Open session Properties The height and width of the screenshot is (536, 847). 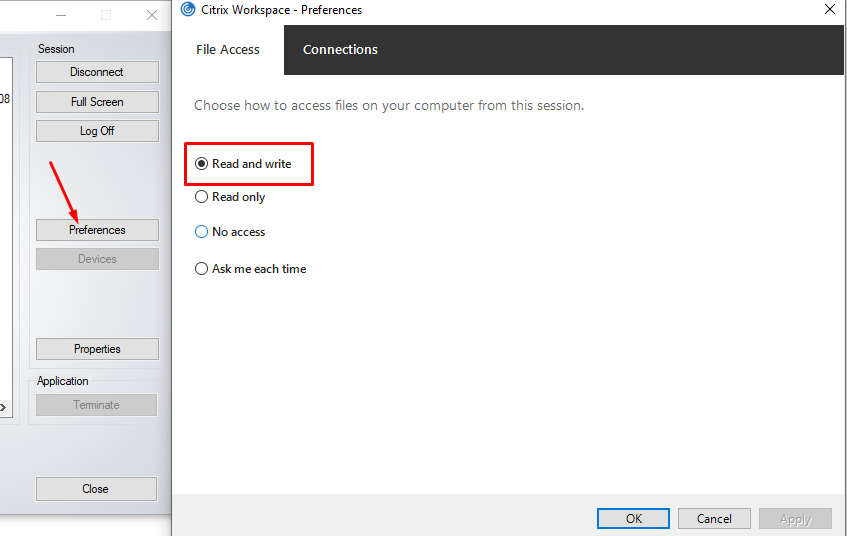point(97,349)
